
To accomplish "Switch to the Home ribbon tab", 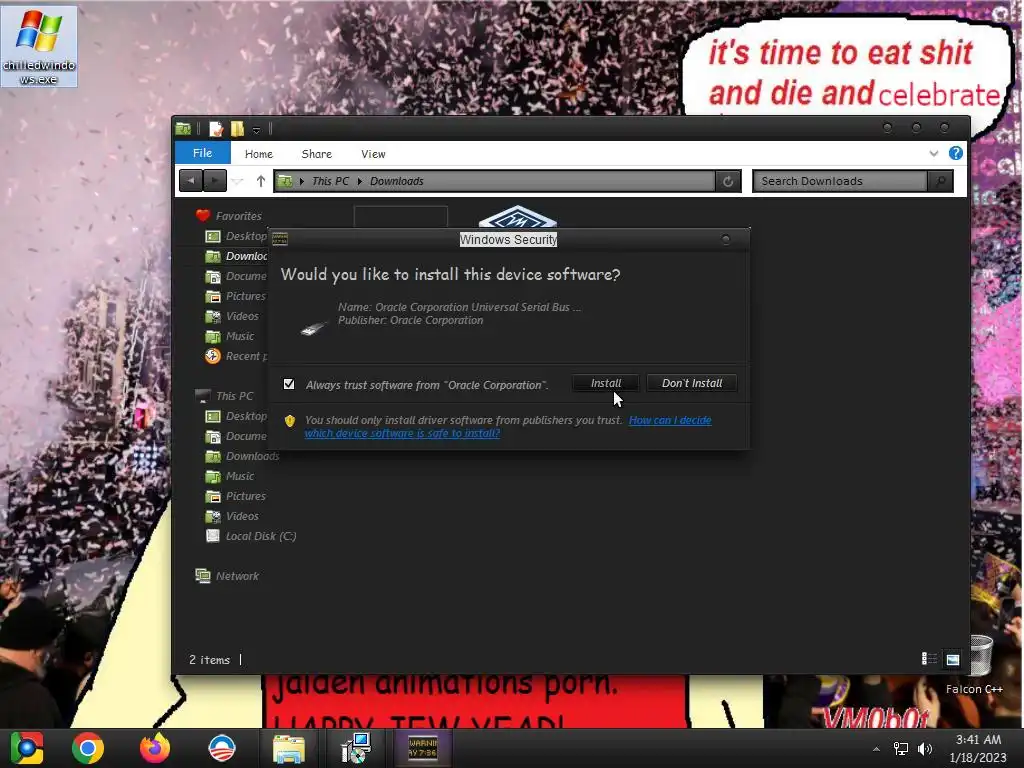I will [x=259, y=154].
